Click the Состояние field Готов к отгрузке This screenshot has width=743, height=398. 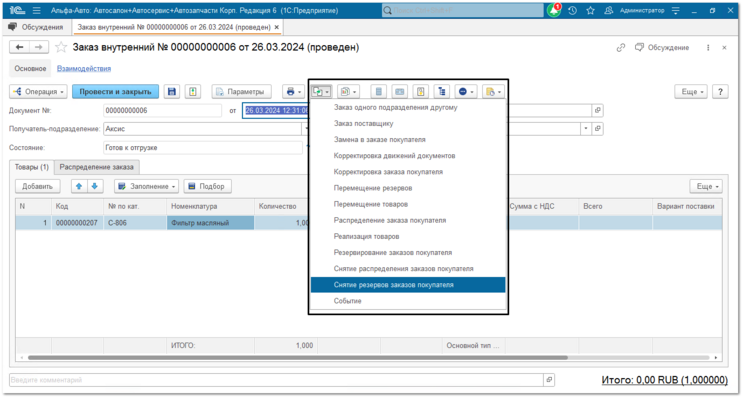(x=202, y=148)
